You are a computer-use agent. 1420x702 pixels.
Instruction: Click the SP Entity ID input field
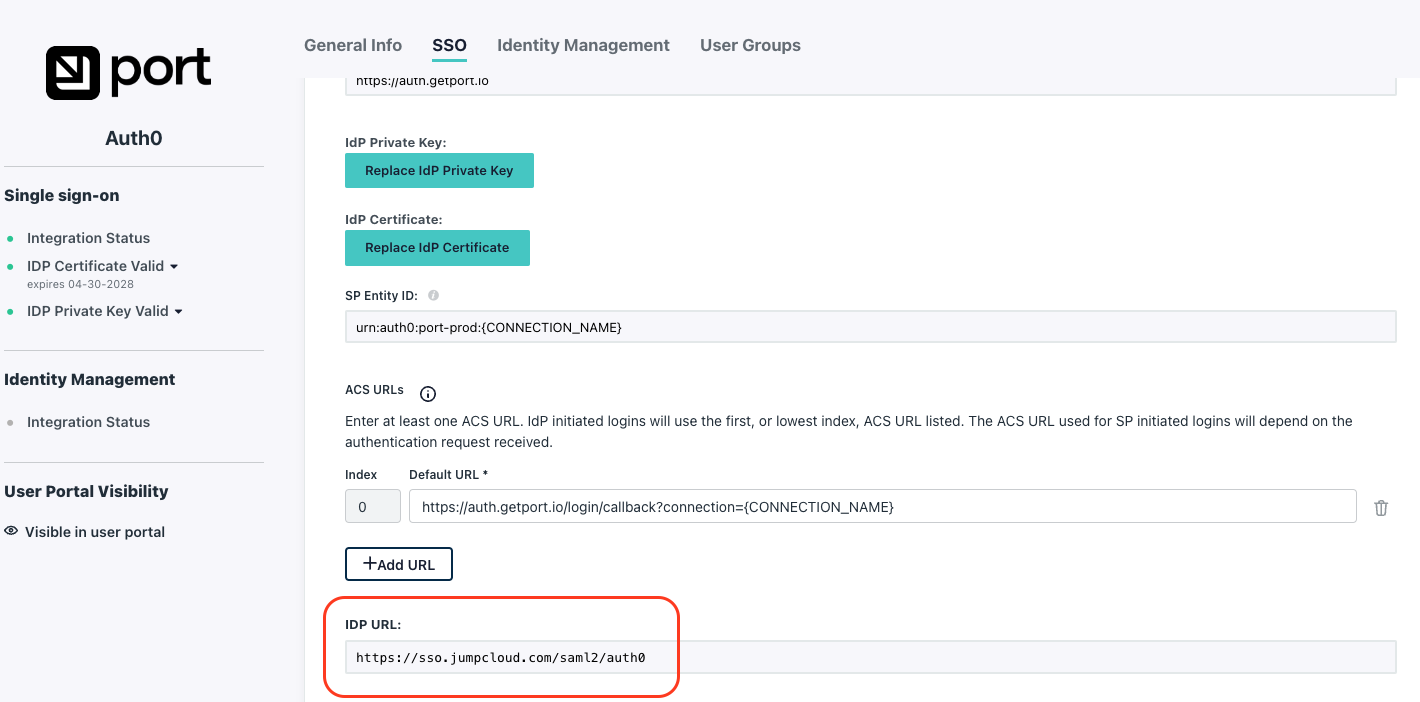pos(870,327)
